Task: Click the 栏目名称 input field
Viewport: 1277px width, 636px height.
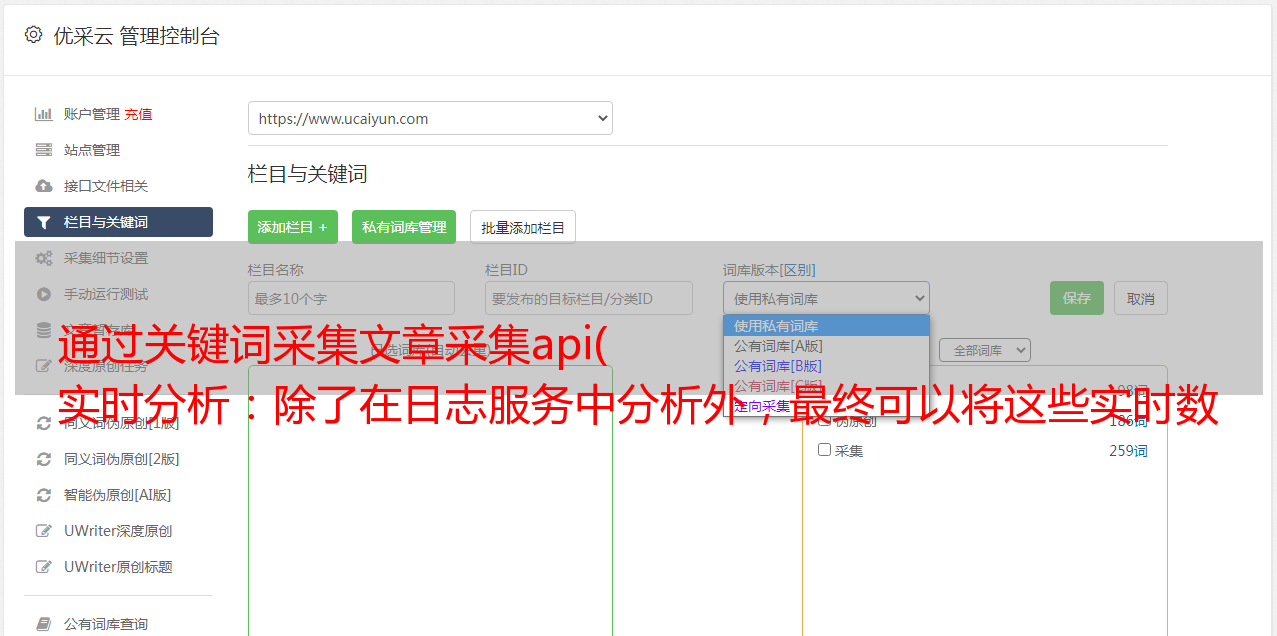Action: (351, 298)
